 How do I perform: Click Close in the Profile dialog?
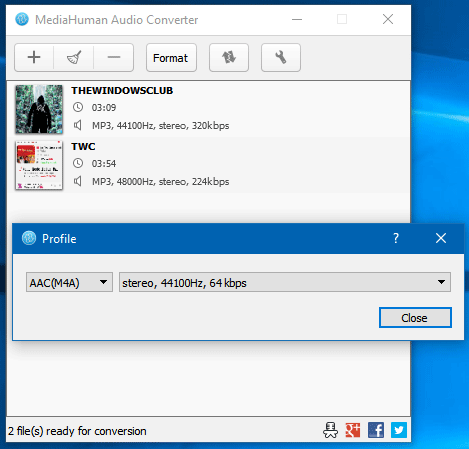tap(415, 318)
